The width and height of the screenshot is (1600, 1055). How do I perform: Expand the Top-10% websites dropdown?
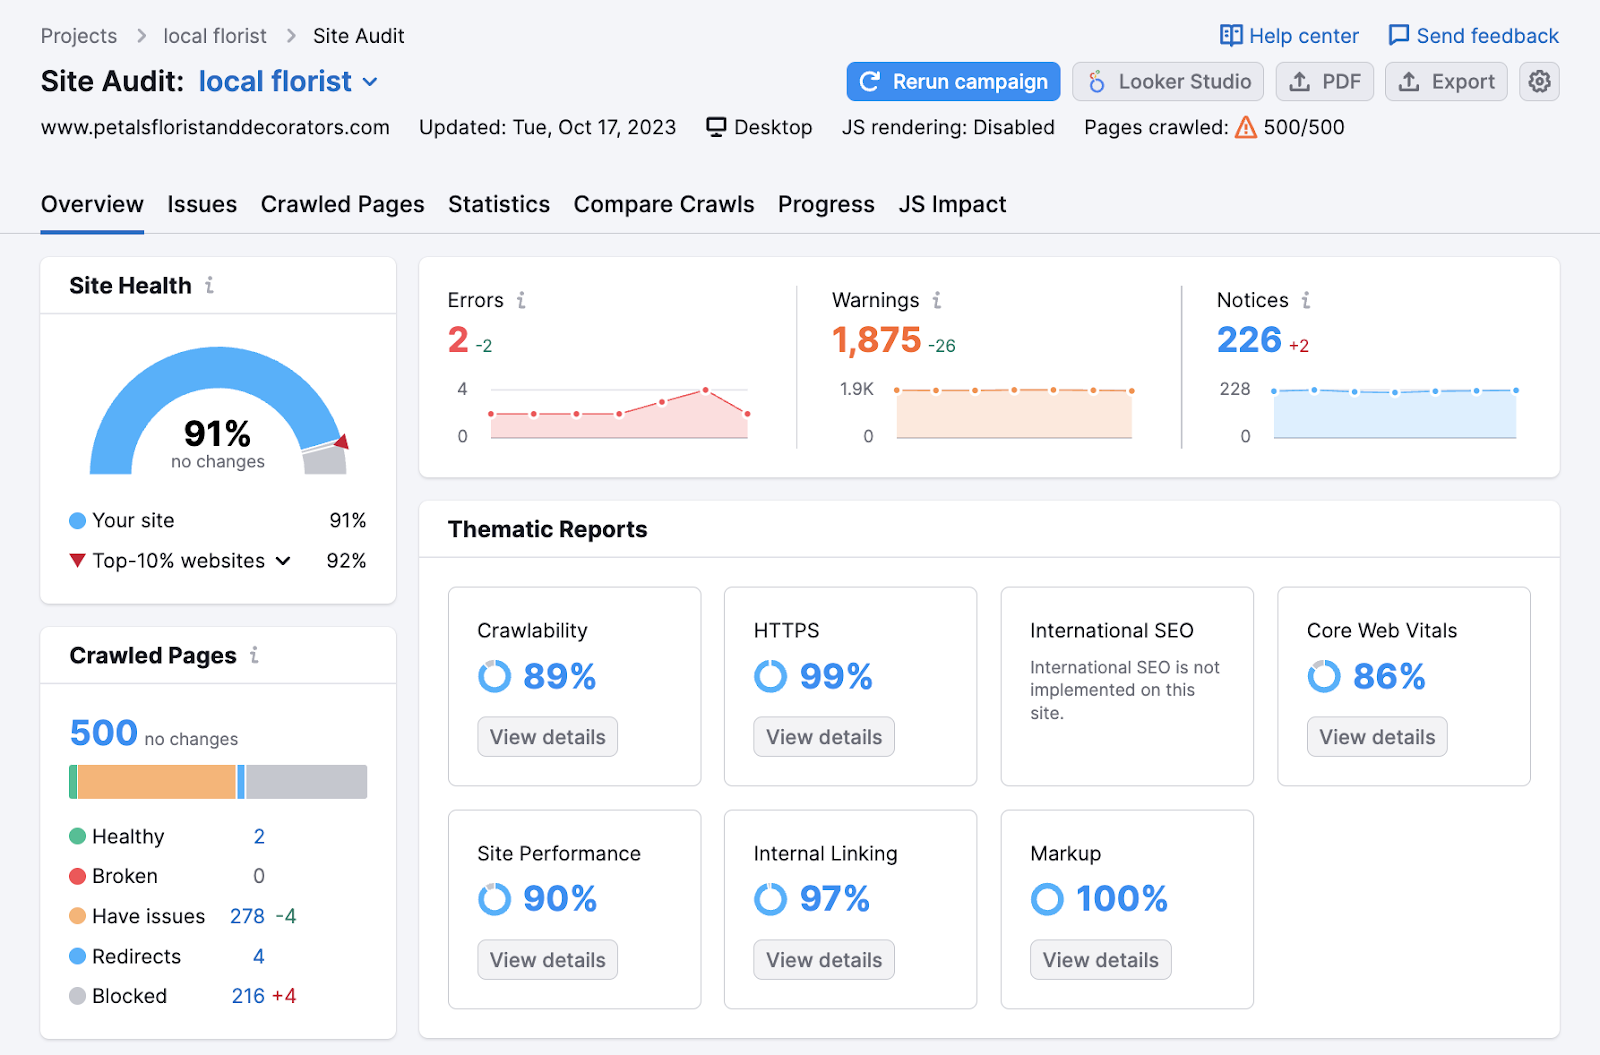283,561
